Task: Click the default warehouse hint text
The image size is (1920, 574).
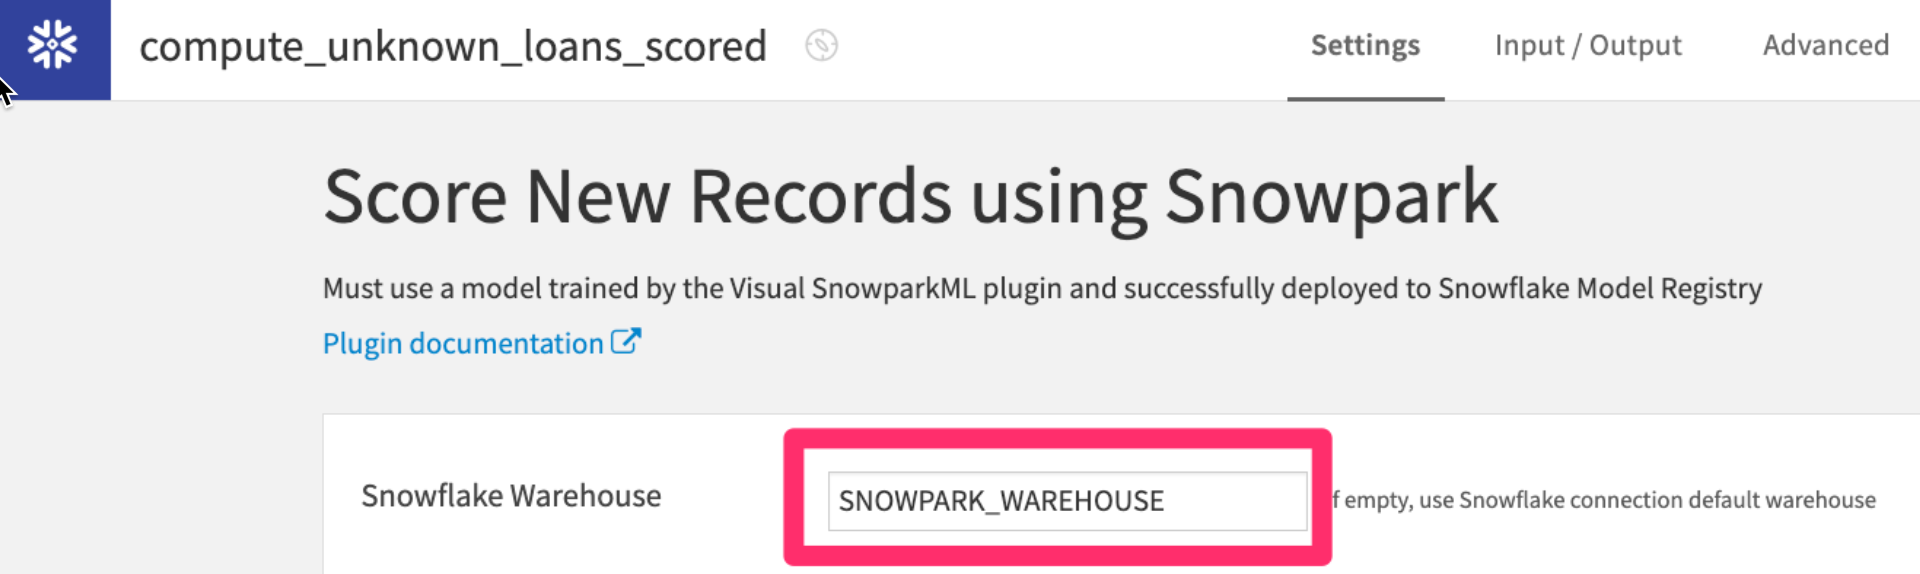Action: [x=1606, y=500]
